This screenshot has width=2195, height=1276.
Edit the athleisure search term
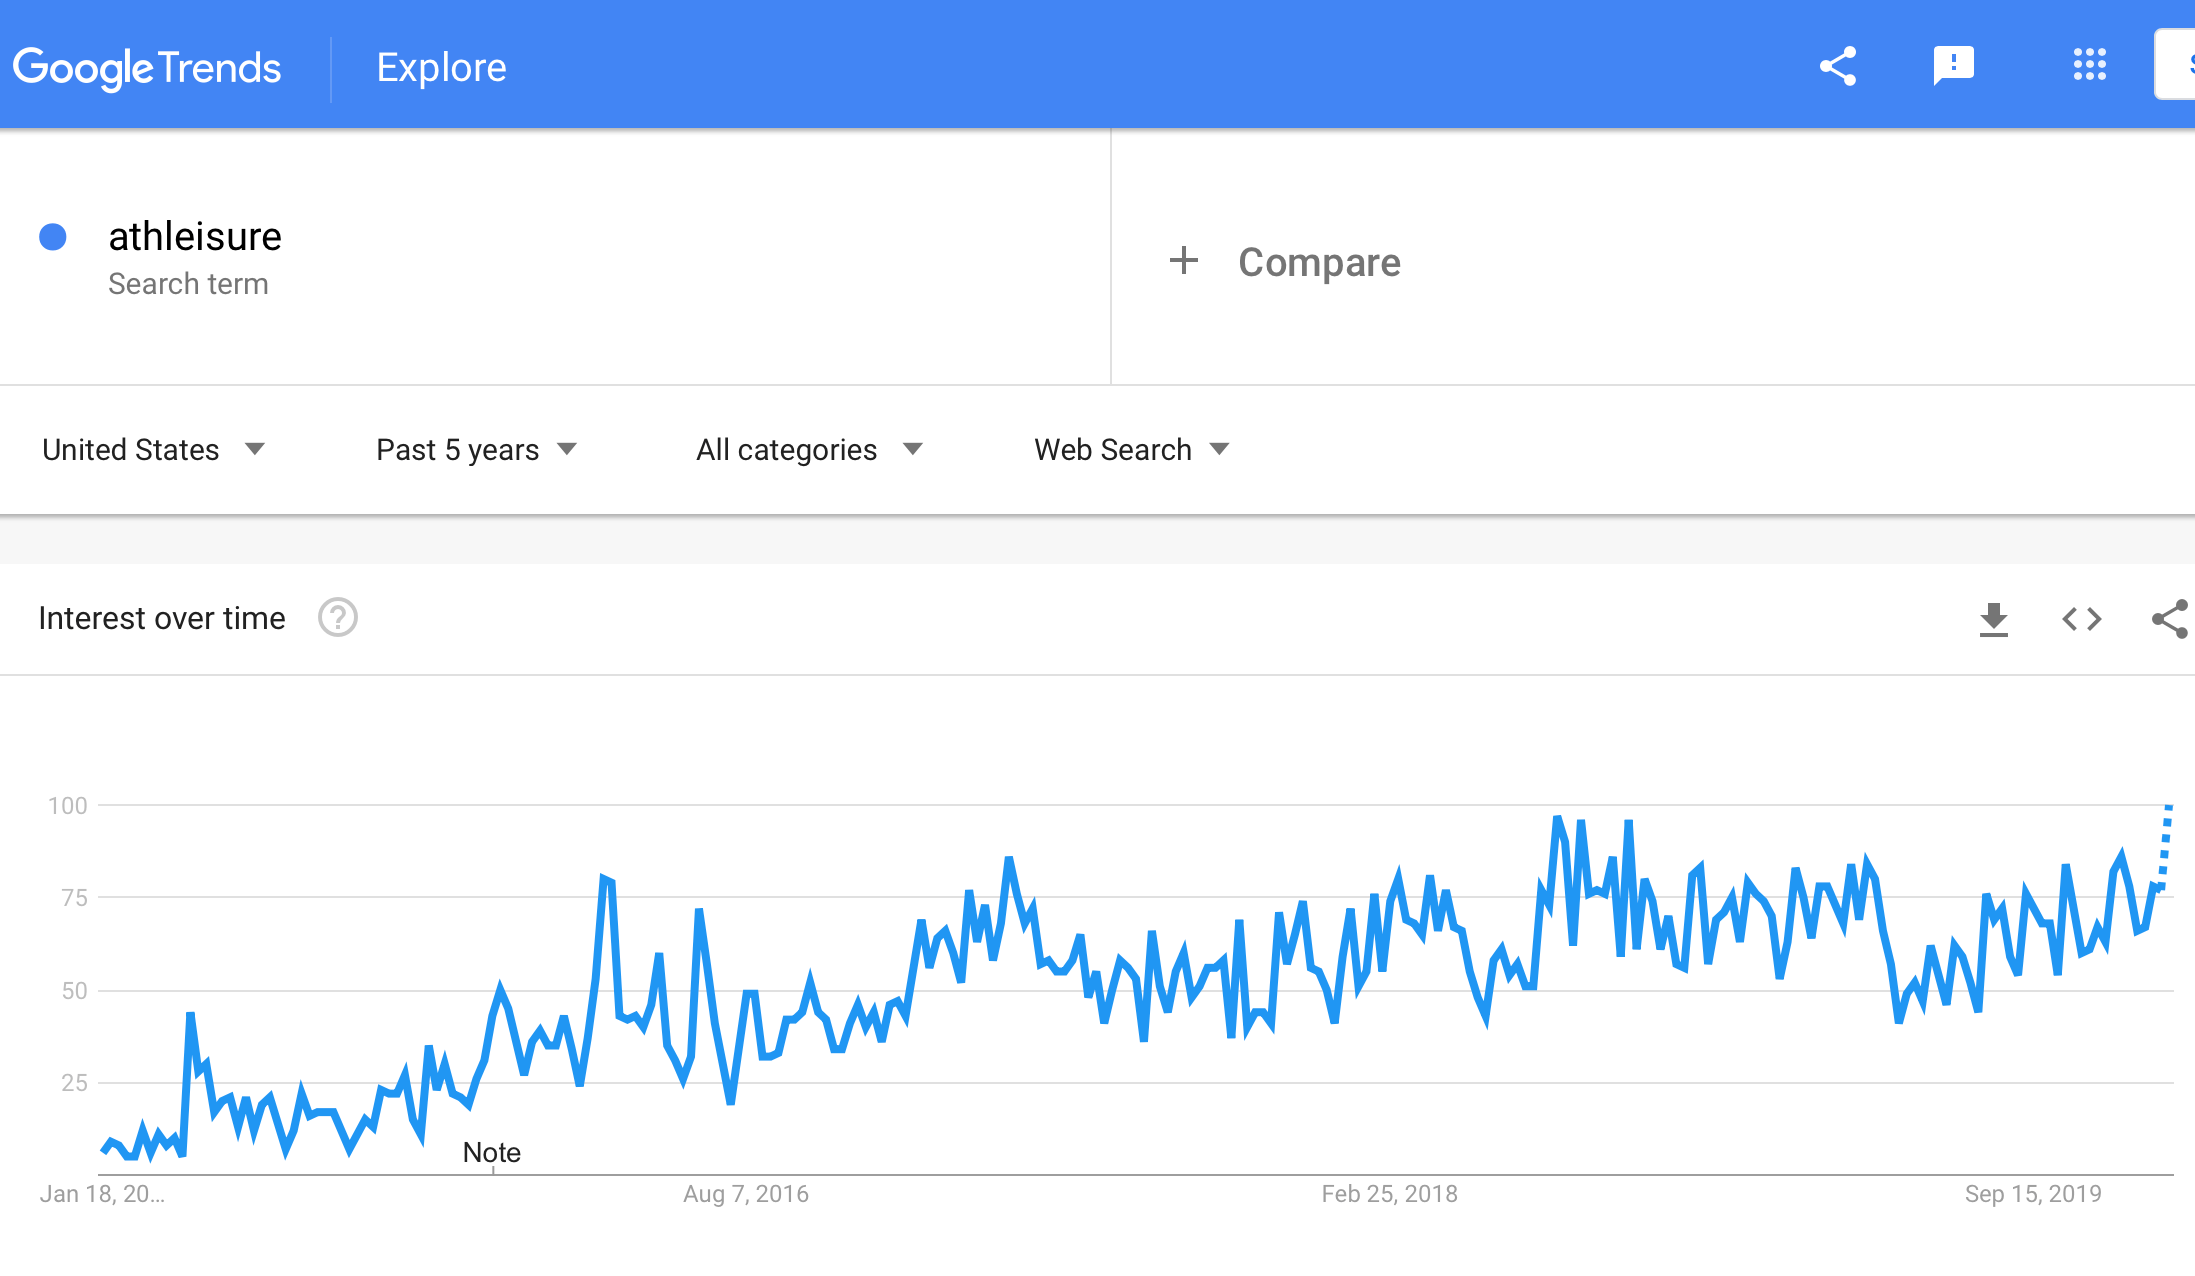click(x=195, y=237)
